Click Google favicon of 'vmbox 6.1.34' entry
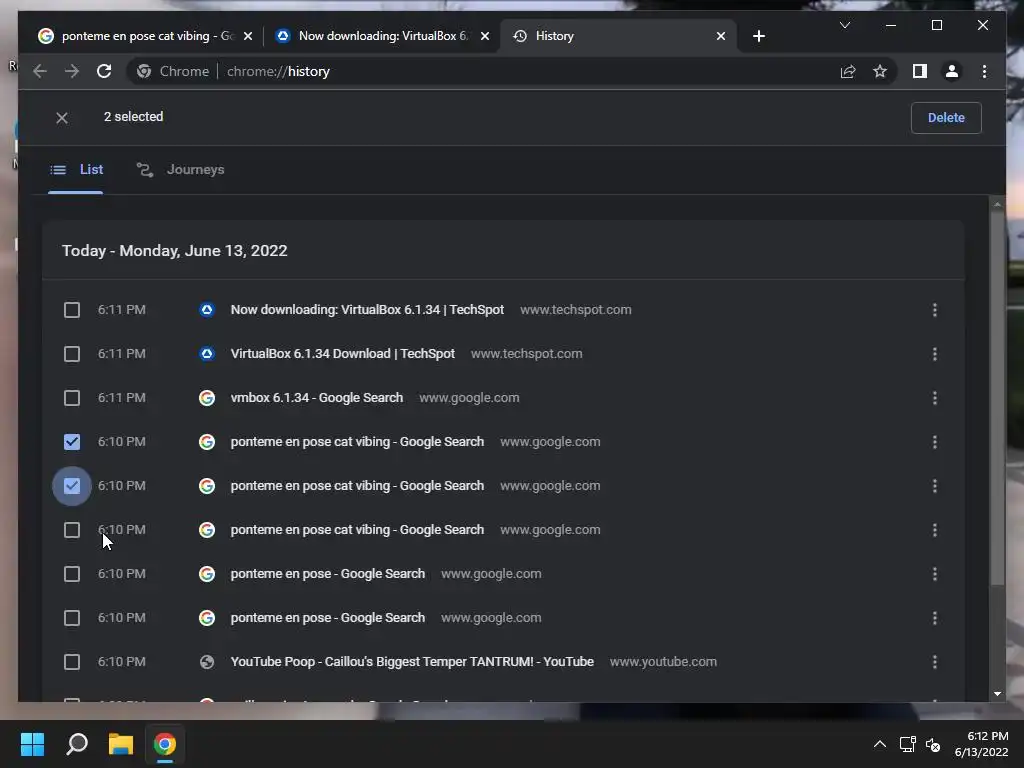This screenshot has height=768, width=1024. point(207,398)
